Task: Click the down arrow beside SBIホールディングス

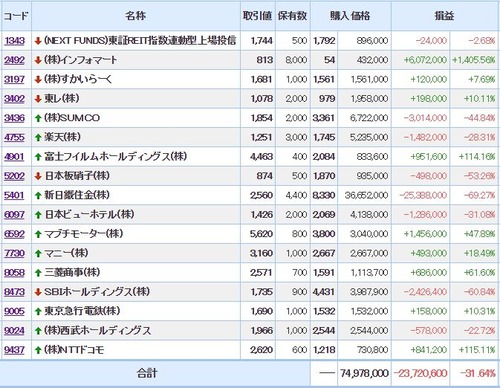Action: pyautogui.click(x=38, y=292)
